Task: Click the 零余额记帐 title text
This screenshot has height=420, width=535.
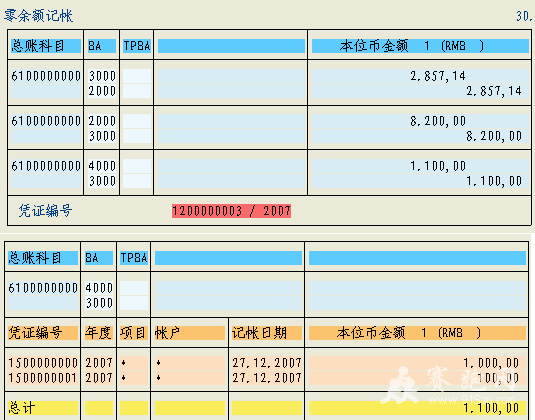Action: [x=39, y=16]
